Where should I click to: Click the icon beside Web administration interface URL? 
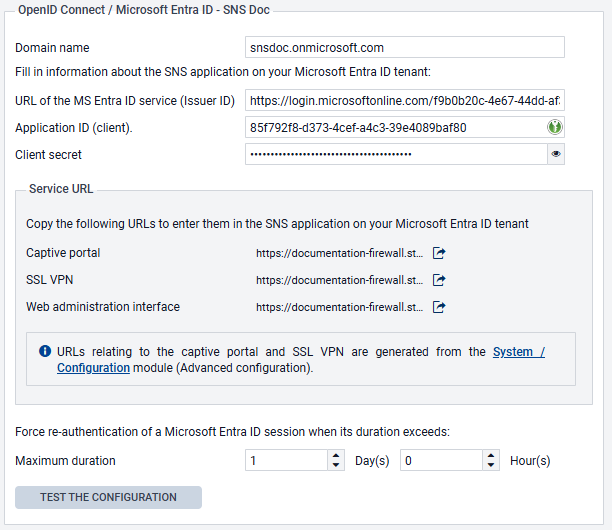click(438, 308)
